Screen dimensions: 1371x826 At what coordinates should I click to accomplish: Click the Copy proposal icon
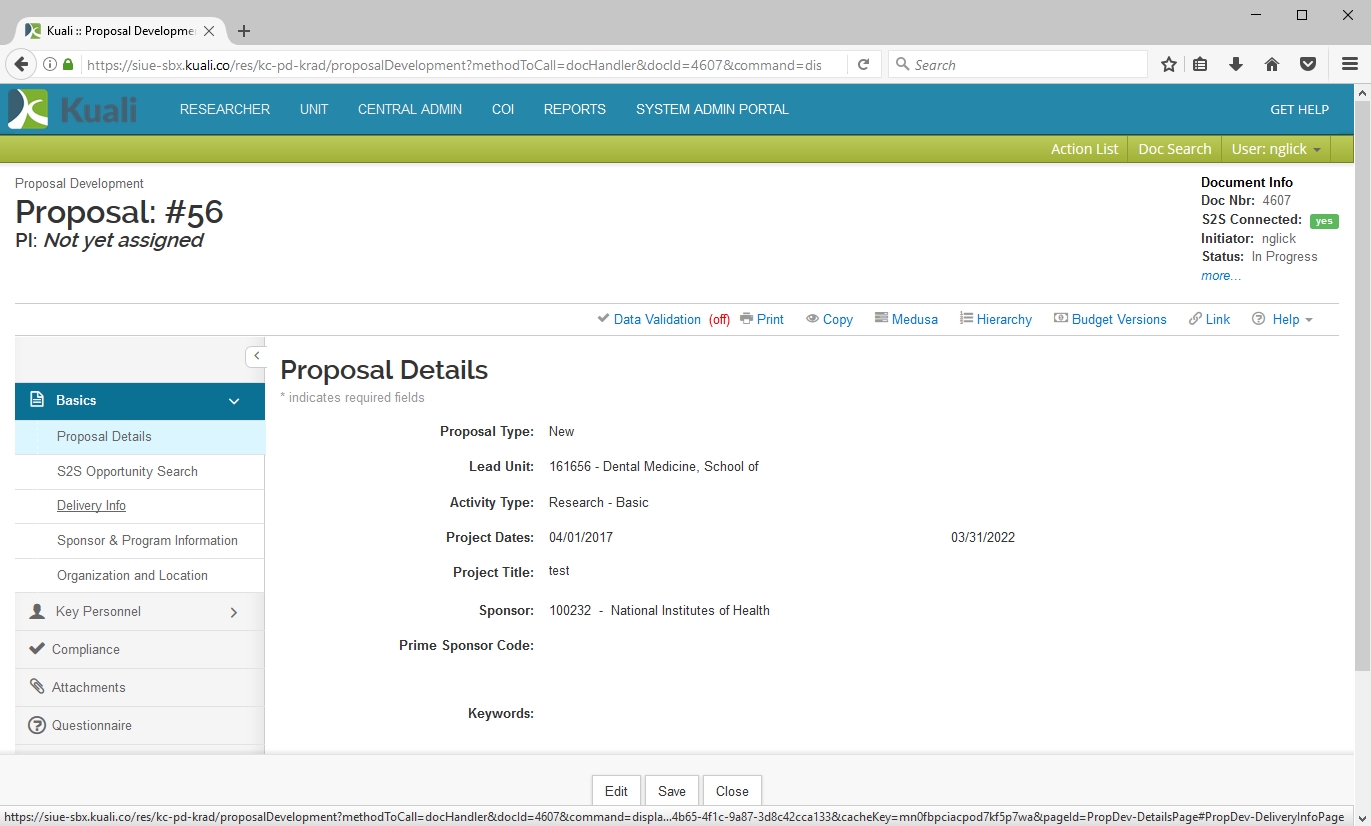tap(813, 319)
